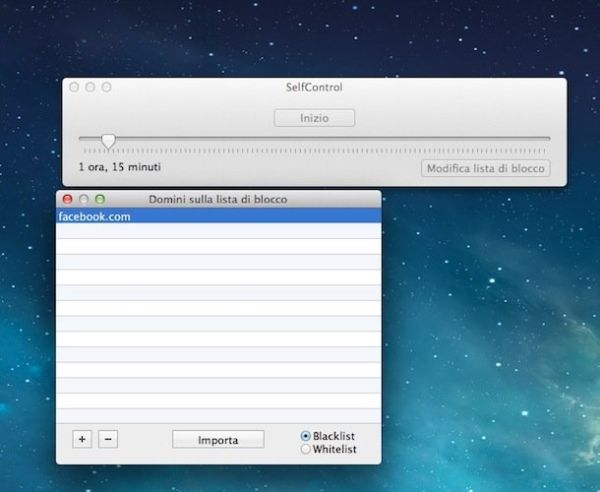600x492 pixels.
Task: Select the Blacklist radio option
Action: pos(306,437)
